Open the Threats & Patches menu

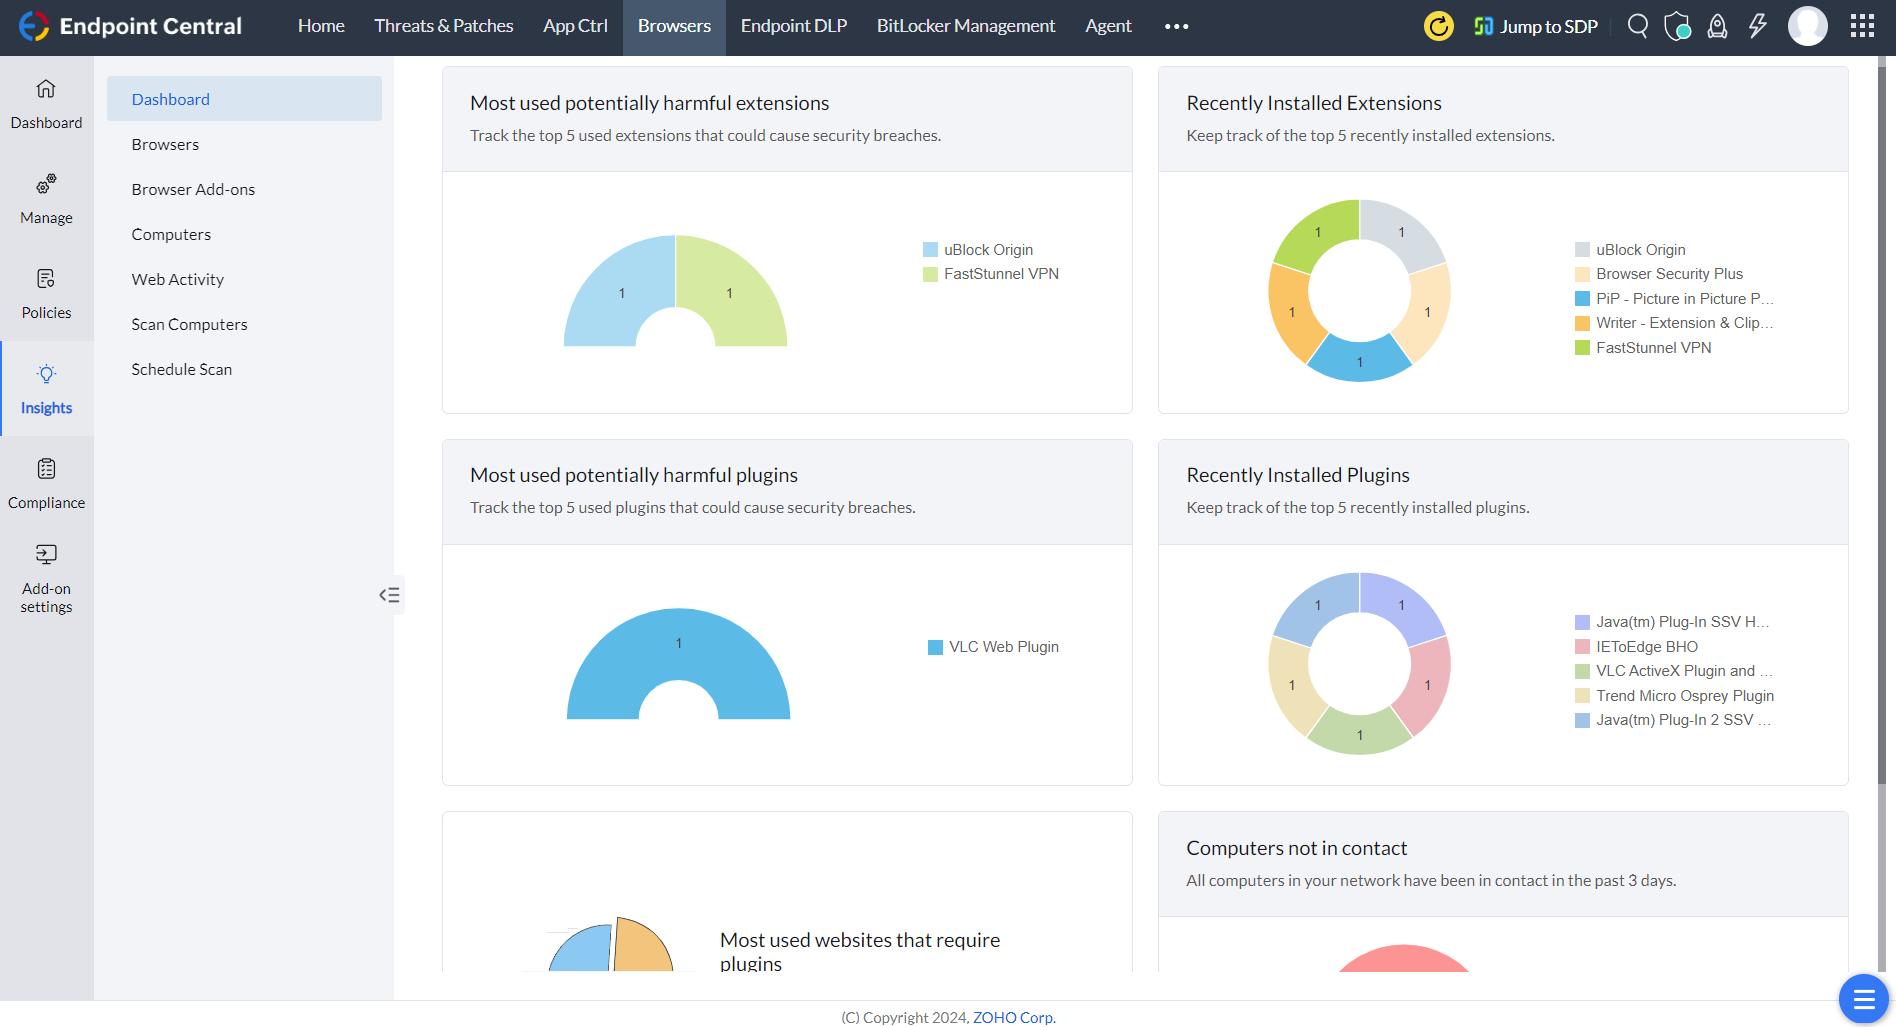(443, 26)
